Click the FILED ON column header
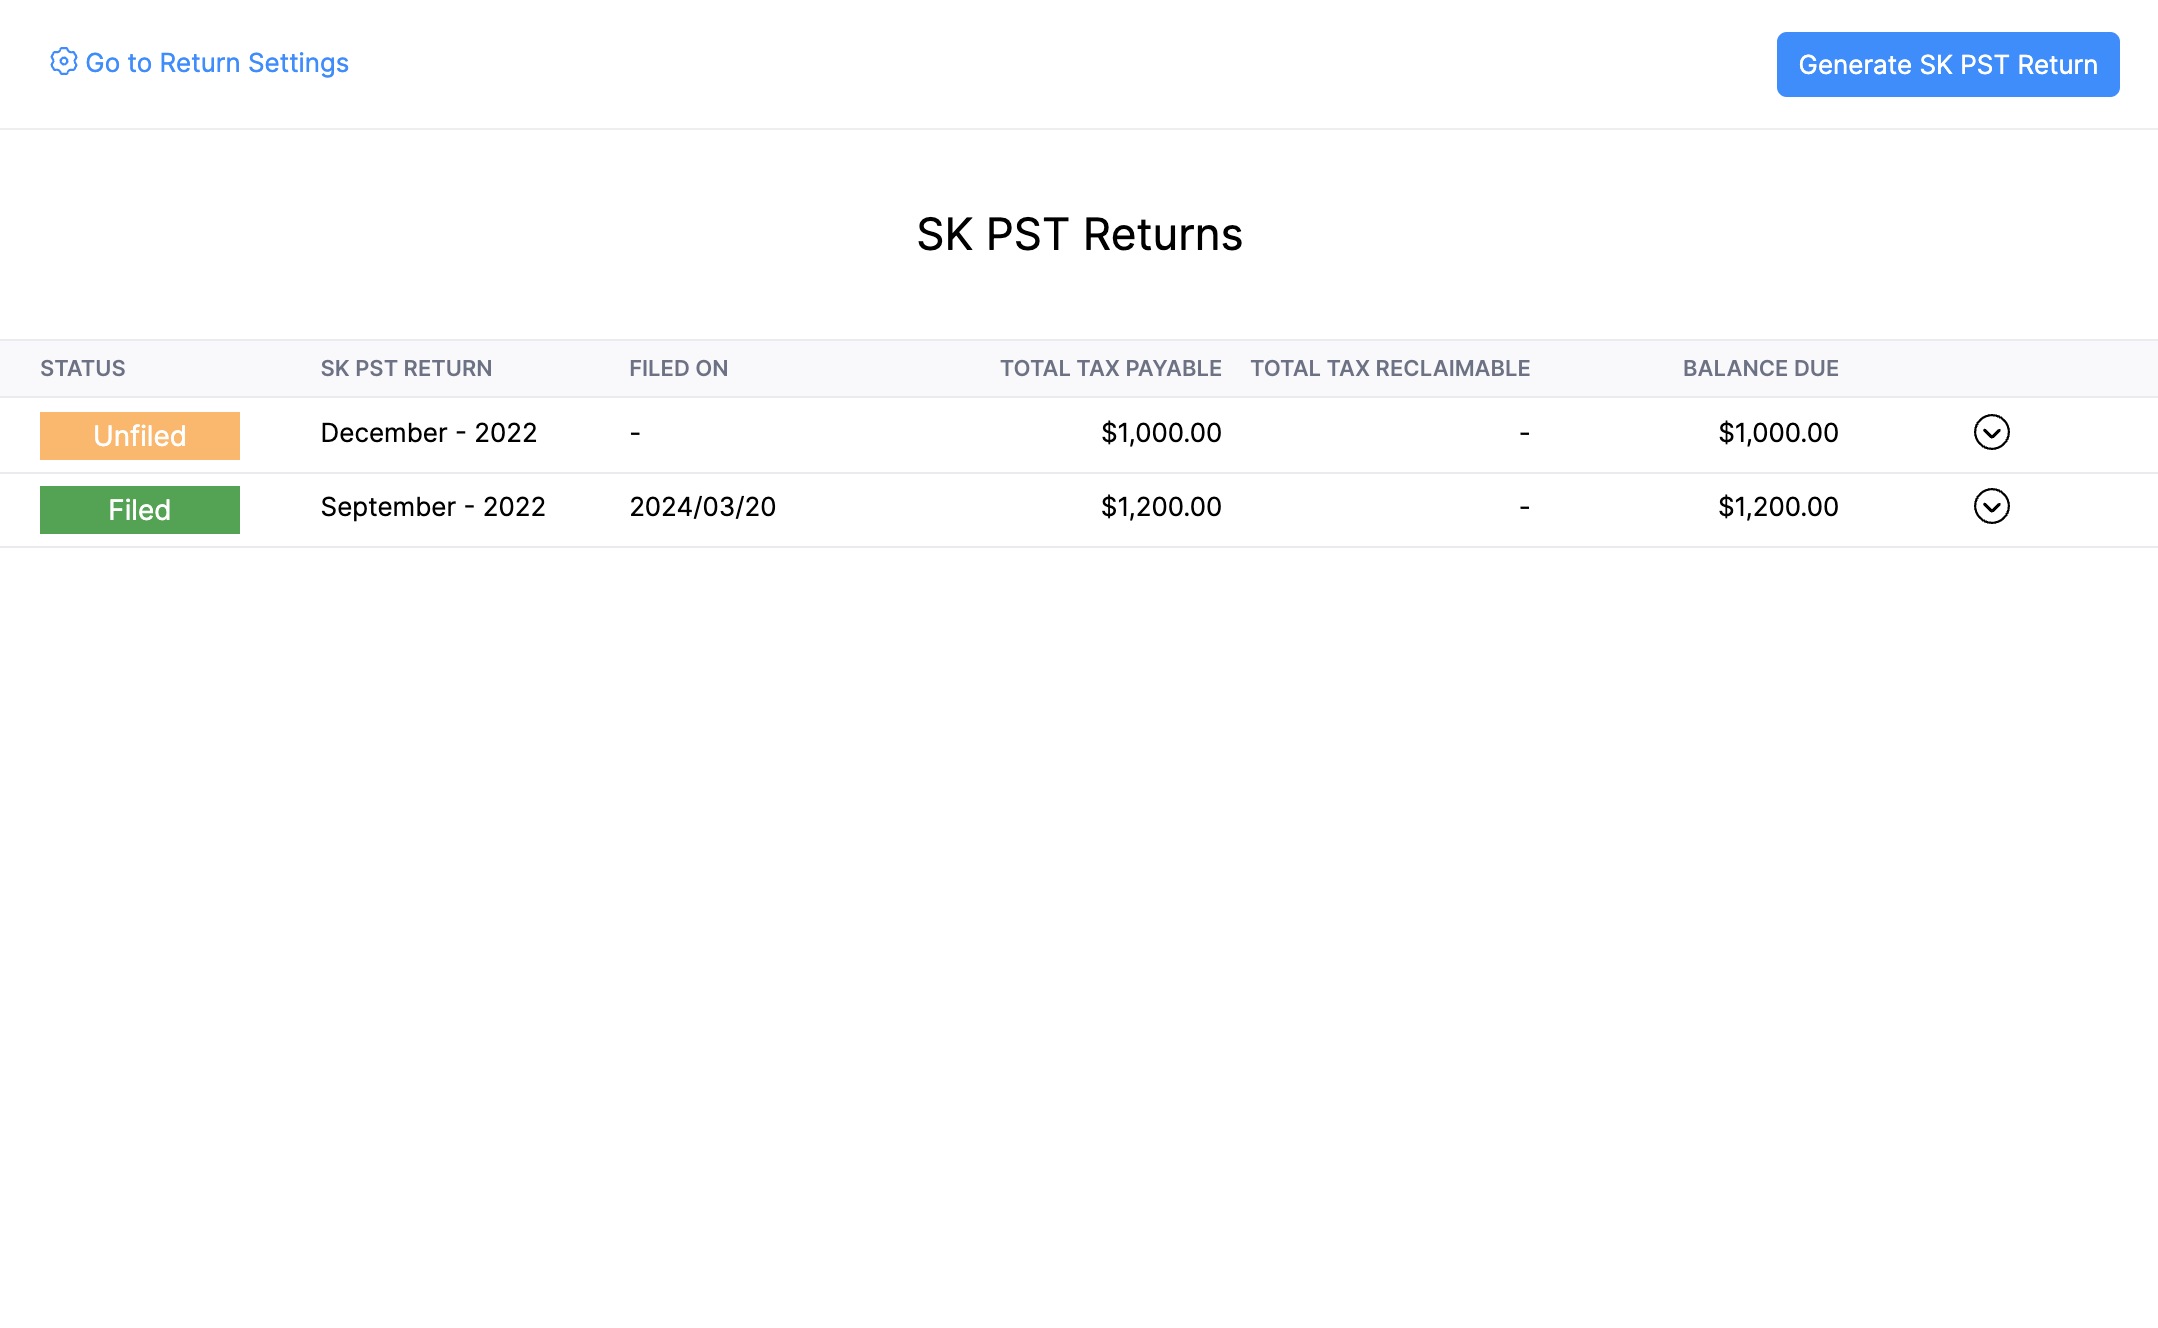This screenshot has width=2158, height=1328. (678, 368)
